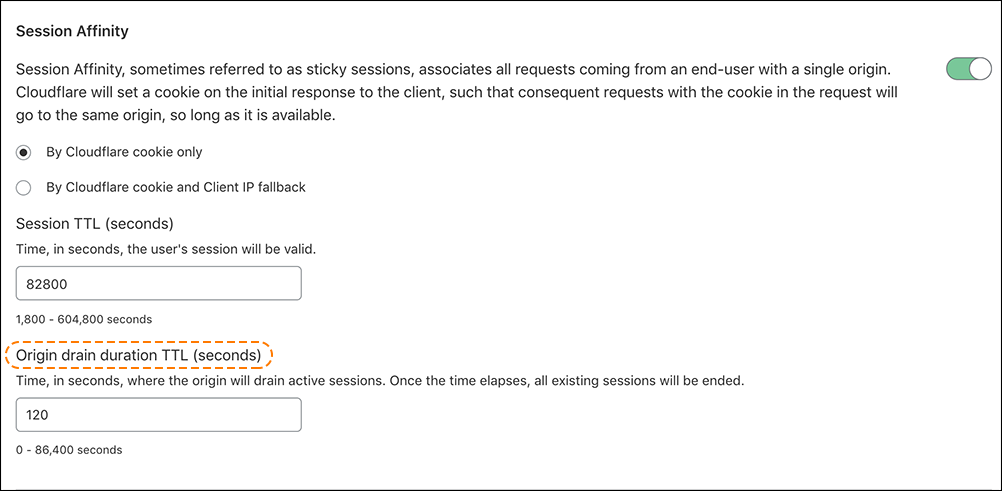Disable the Session Affinity toggle switch
1002x491 pixels.
click(x=968, y=69)
